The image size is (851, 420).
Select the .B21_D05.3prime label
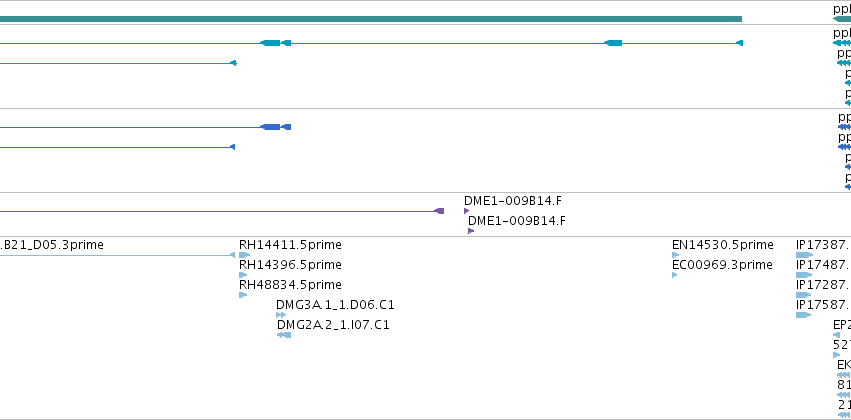[52, 245]
